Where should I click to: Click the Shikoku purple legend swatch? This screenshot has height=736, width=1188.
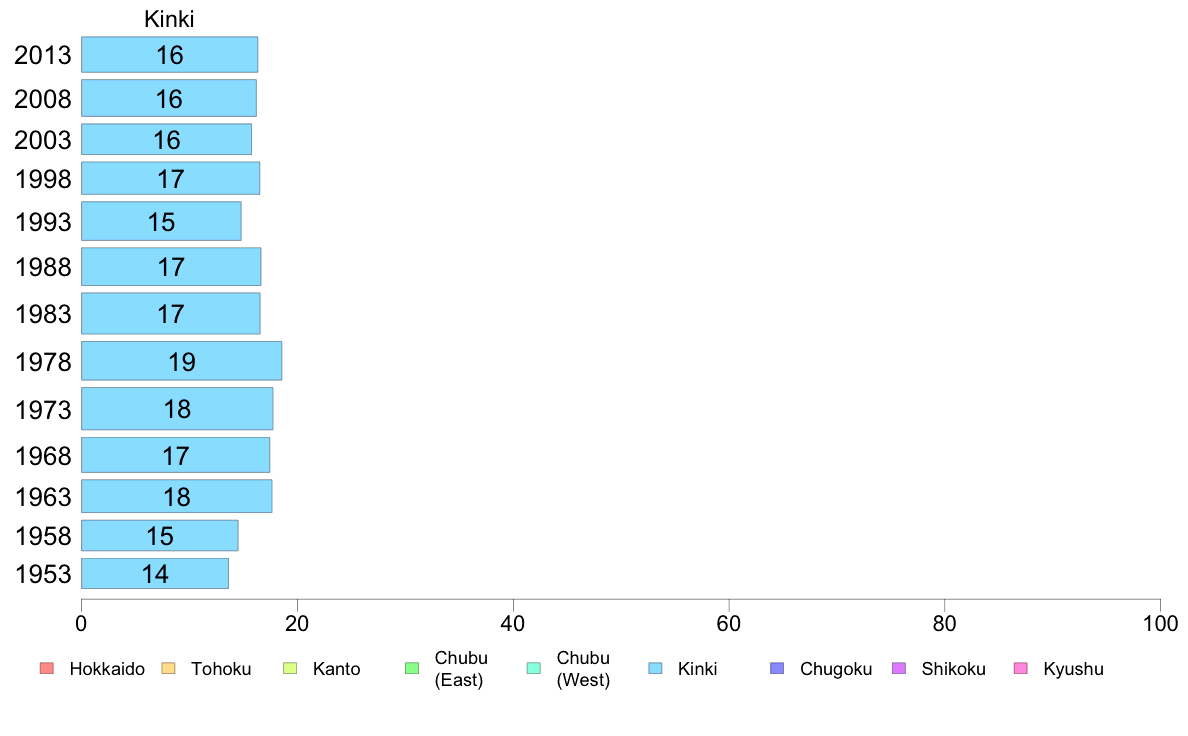click(899, 669)
